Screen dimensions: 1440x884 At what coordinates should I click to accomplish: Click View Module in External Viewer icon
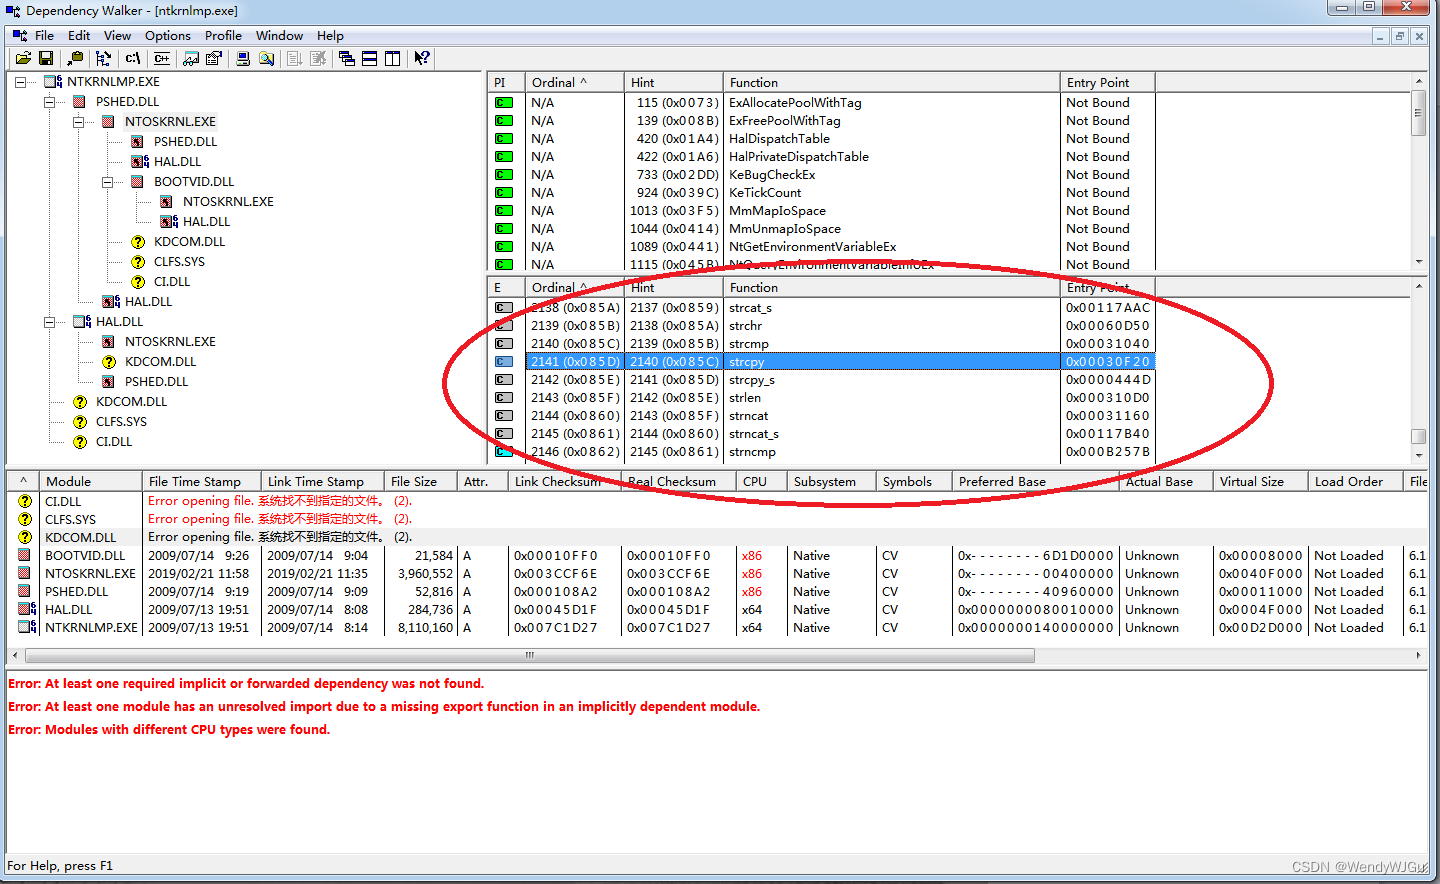[x=191, y=59]
